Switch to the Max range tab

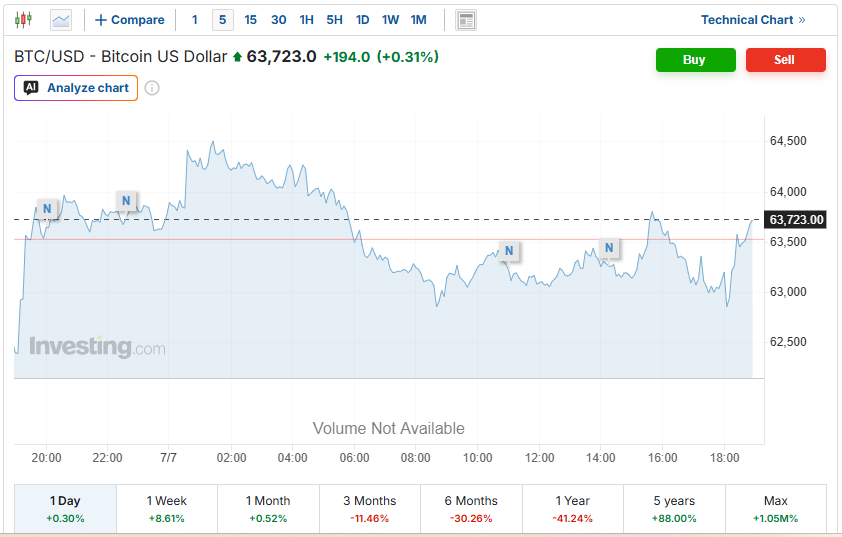point(775,509)
